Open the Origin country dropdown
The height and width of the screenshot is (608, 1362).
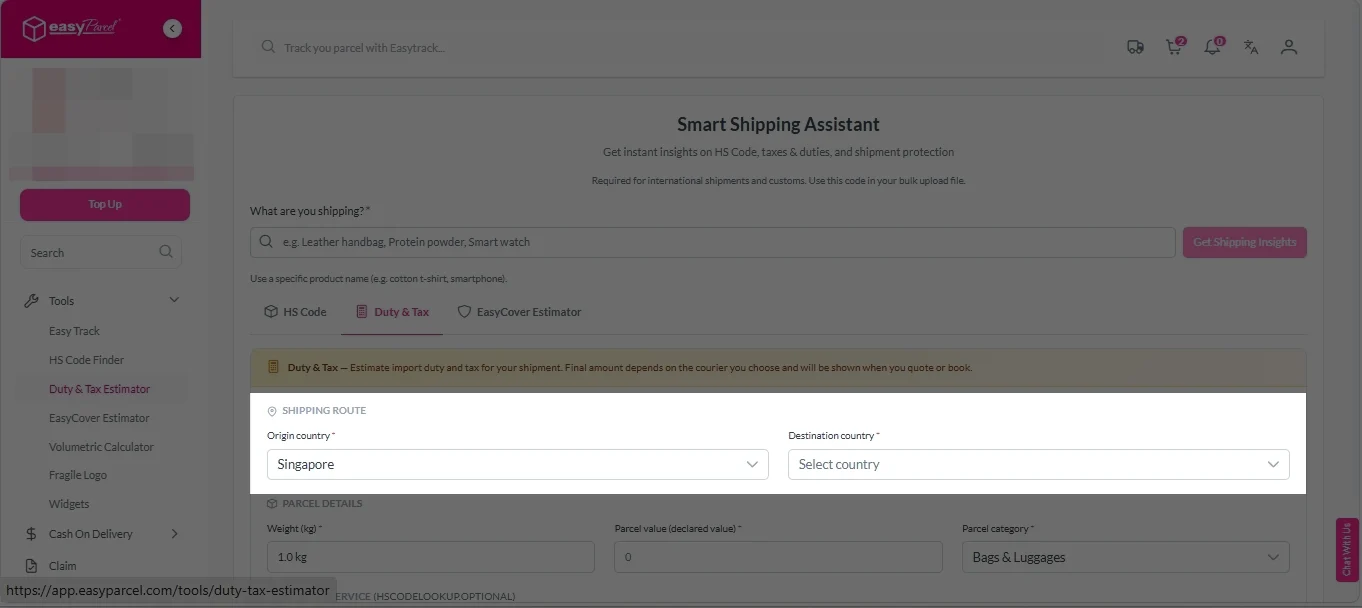[x=517, y=464]
